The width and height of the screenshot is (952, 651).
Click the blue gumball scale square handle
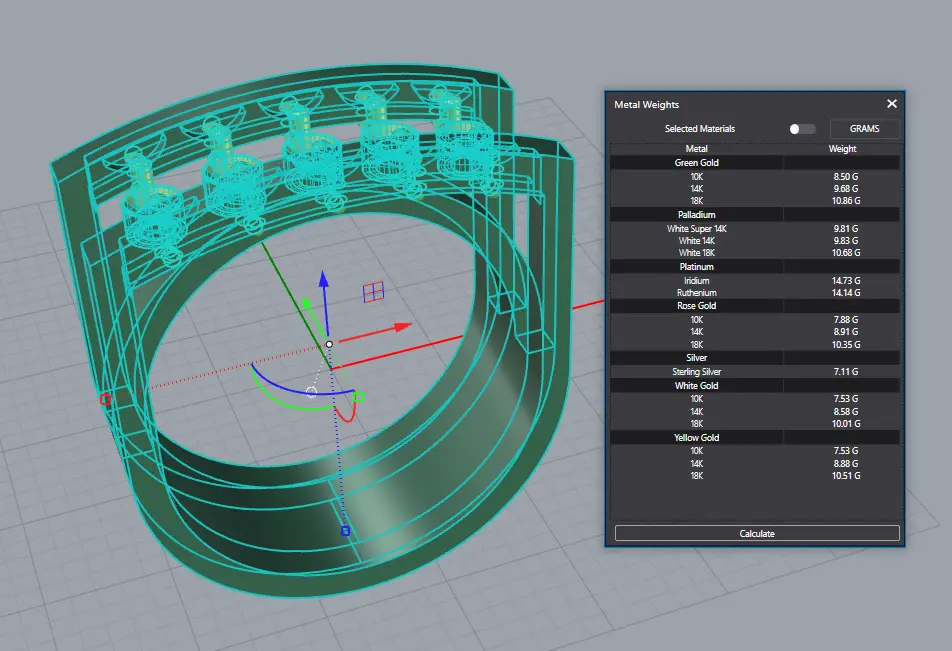coord(345,531)
